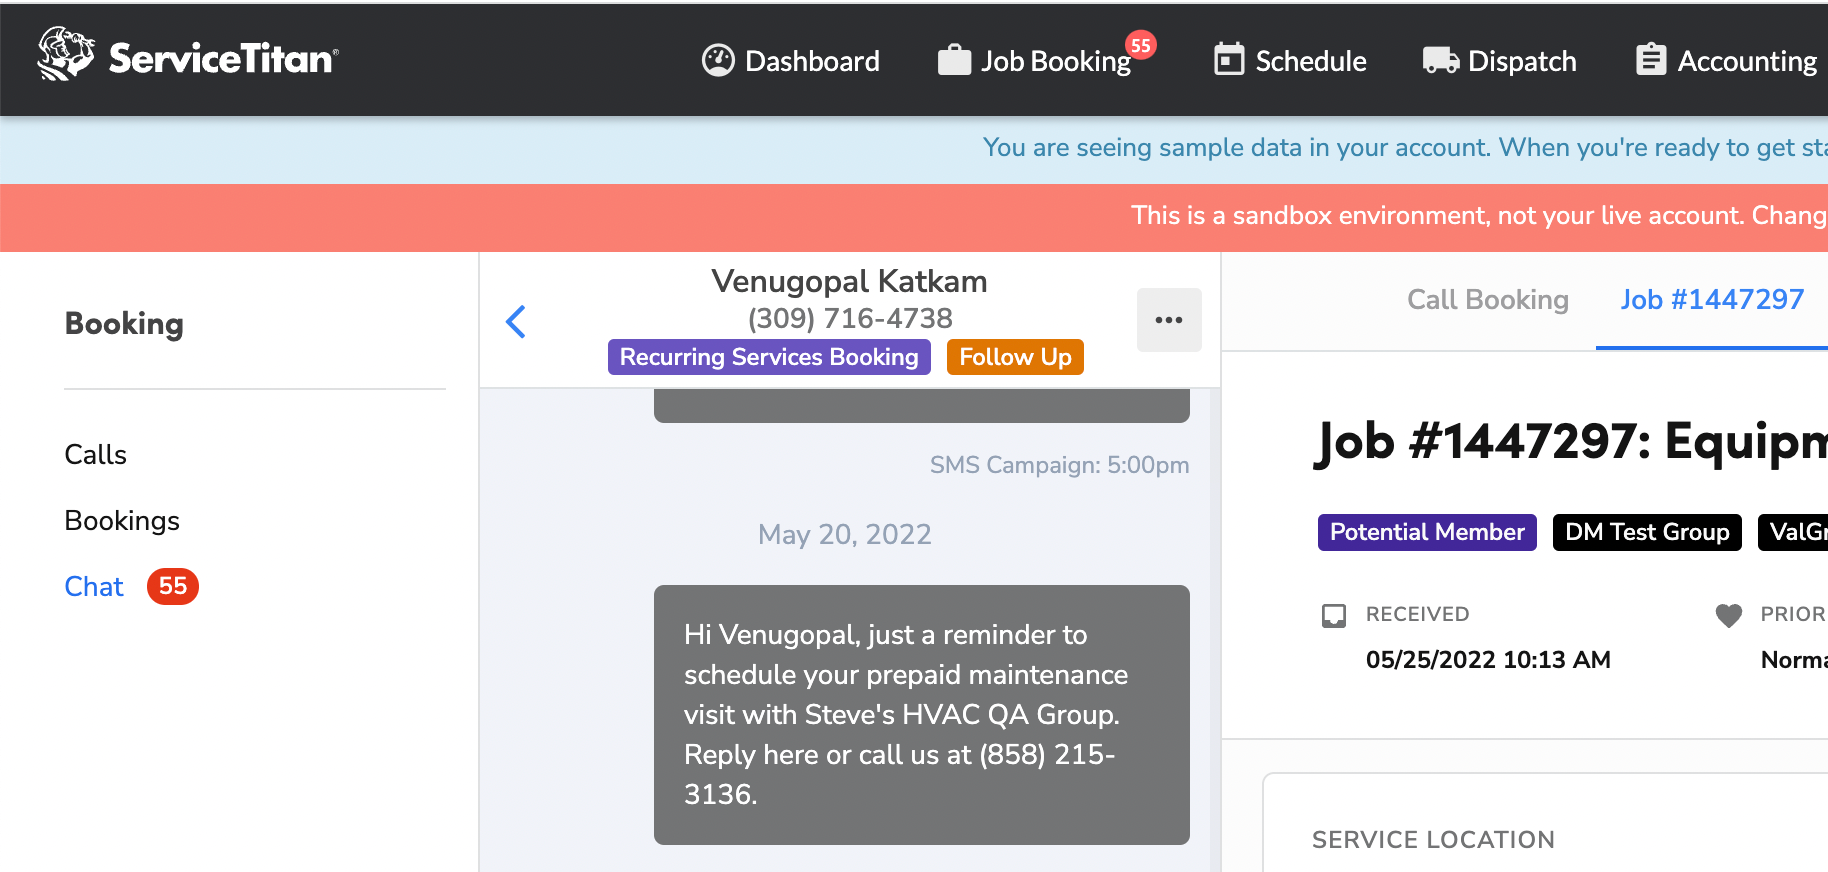Open the three-dots more options menu

(1169, 320)
